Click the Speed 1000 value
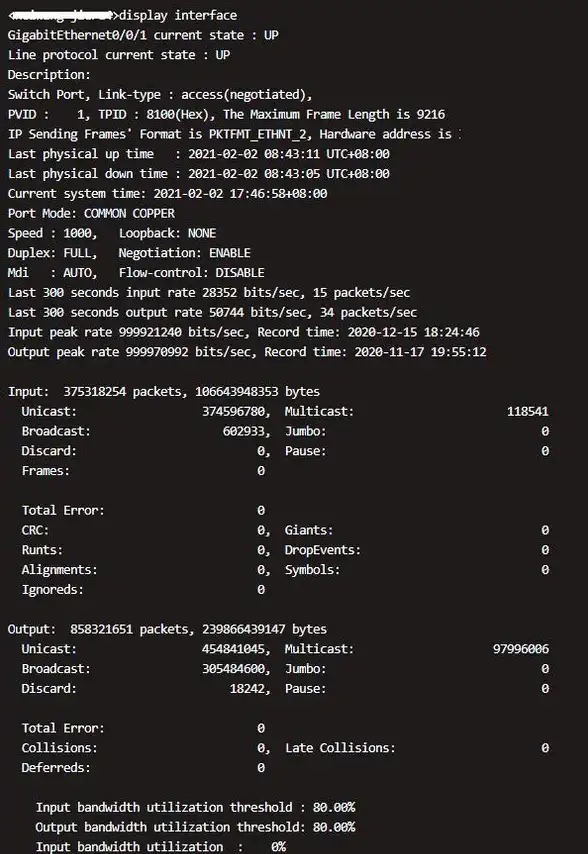The height and width of the screenshot is (854, 588). [x=79, y=233]
